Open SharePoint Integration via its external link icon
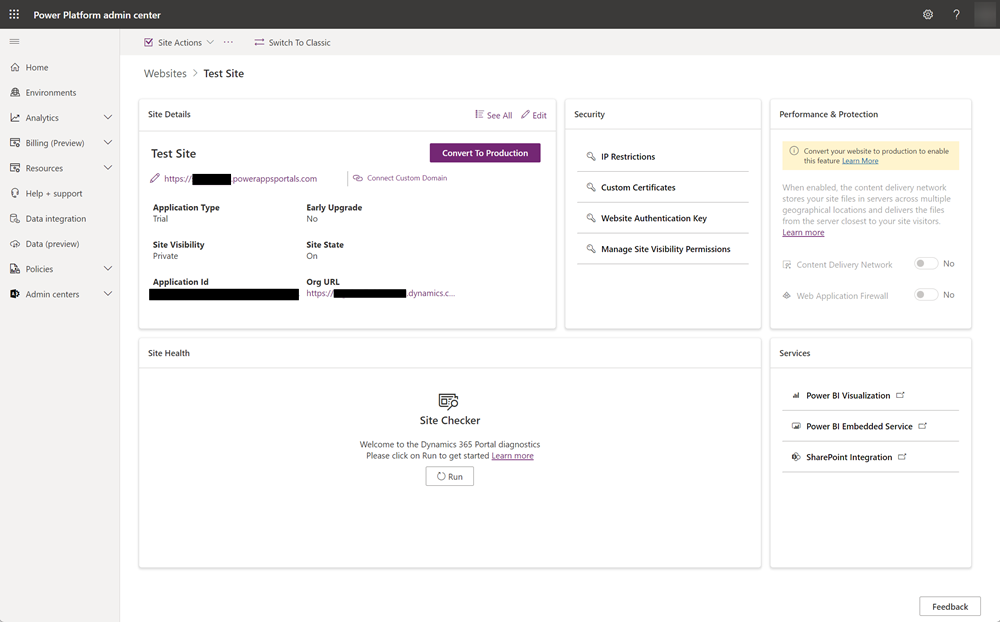1000x622 pixels. pos(901,456)
